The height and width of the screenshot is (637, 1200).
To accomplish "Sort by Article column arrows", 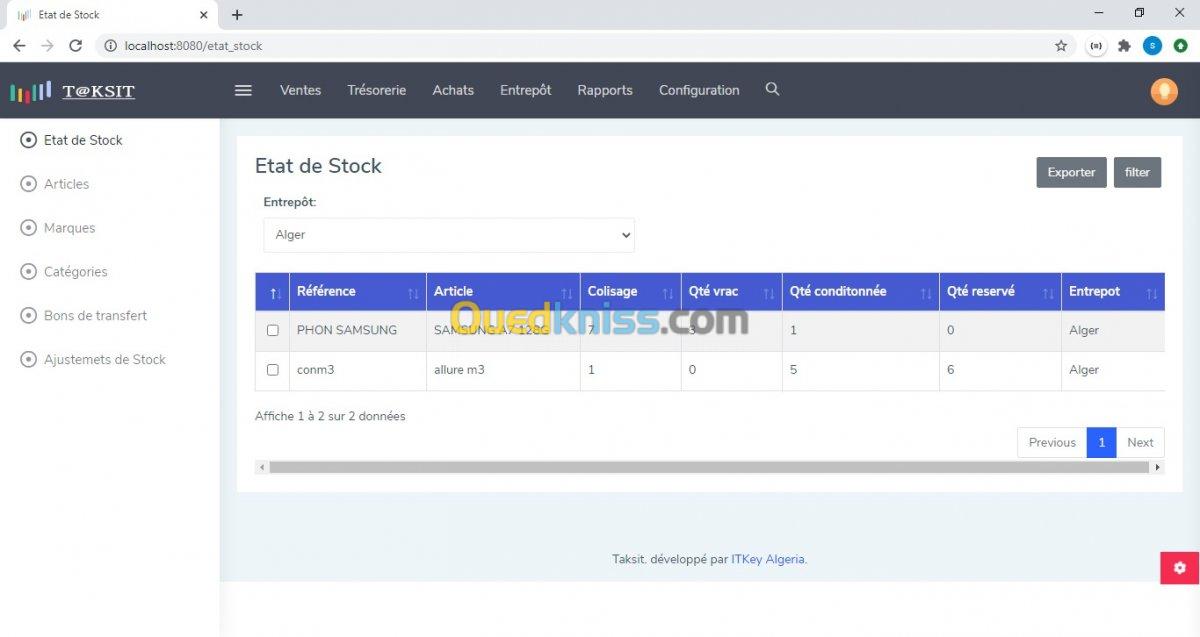I will coord(567,293).
